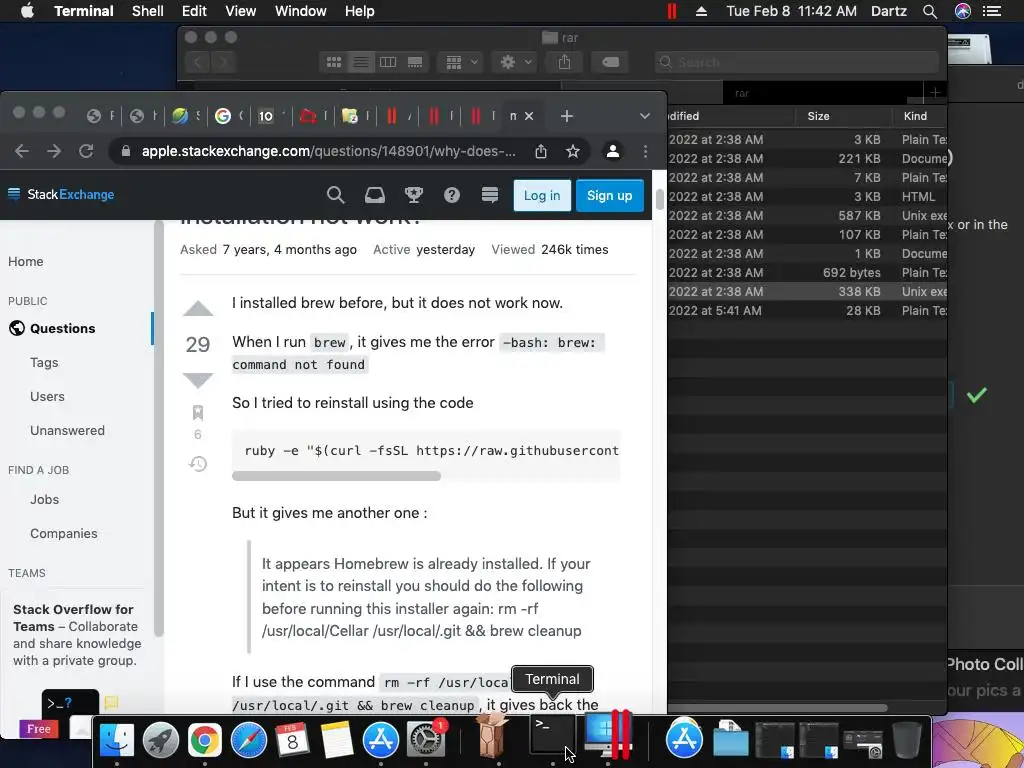This screenshot has height=768, width=1024.
Task: Open the Tags sidebar link
Action: click(x=44, y=362)
